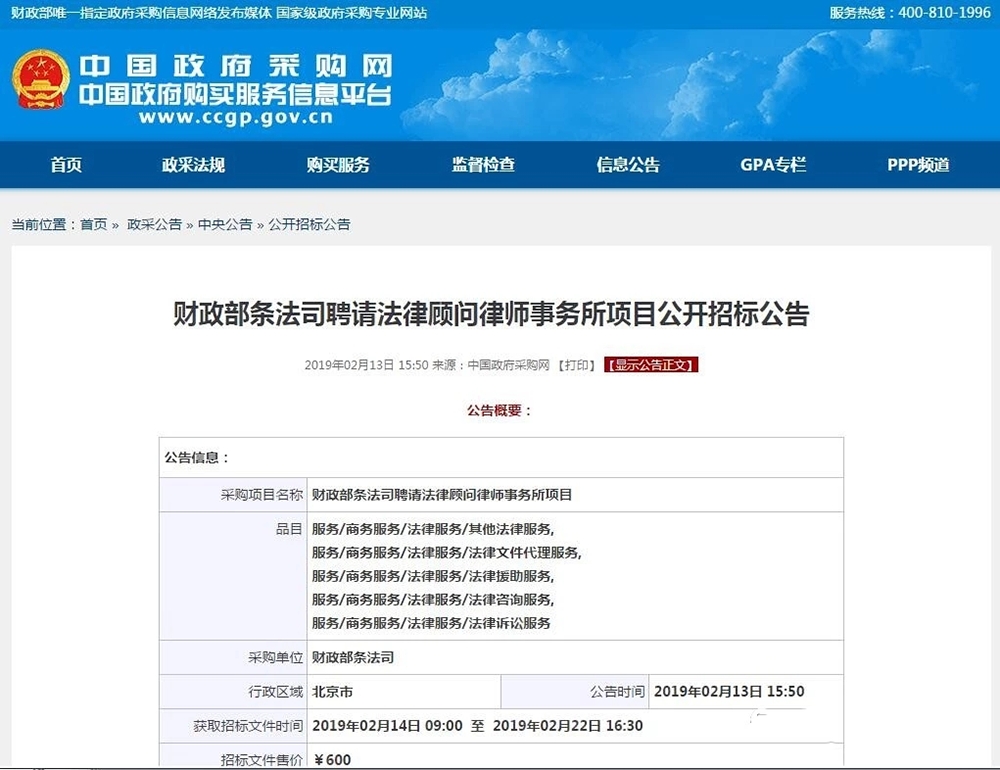Screen dimensions: 1000x770
Task: Click the ¥600 bid document price
Action: pos(332,760)
